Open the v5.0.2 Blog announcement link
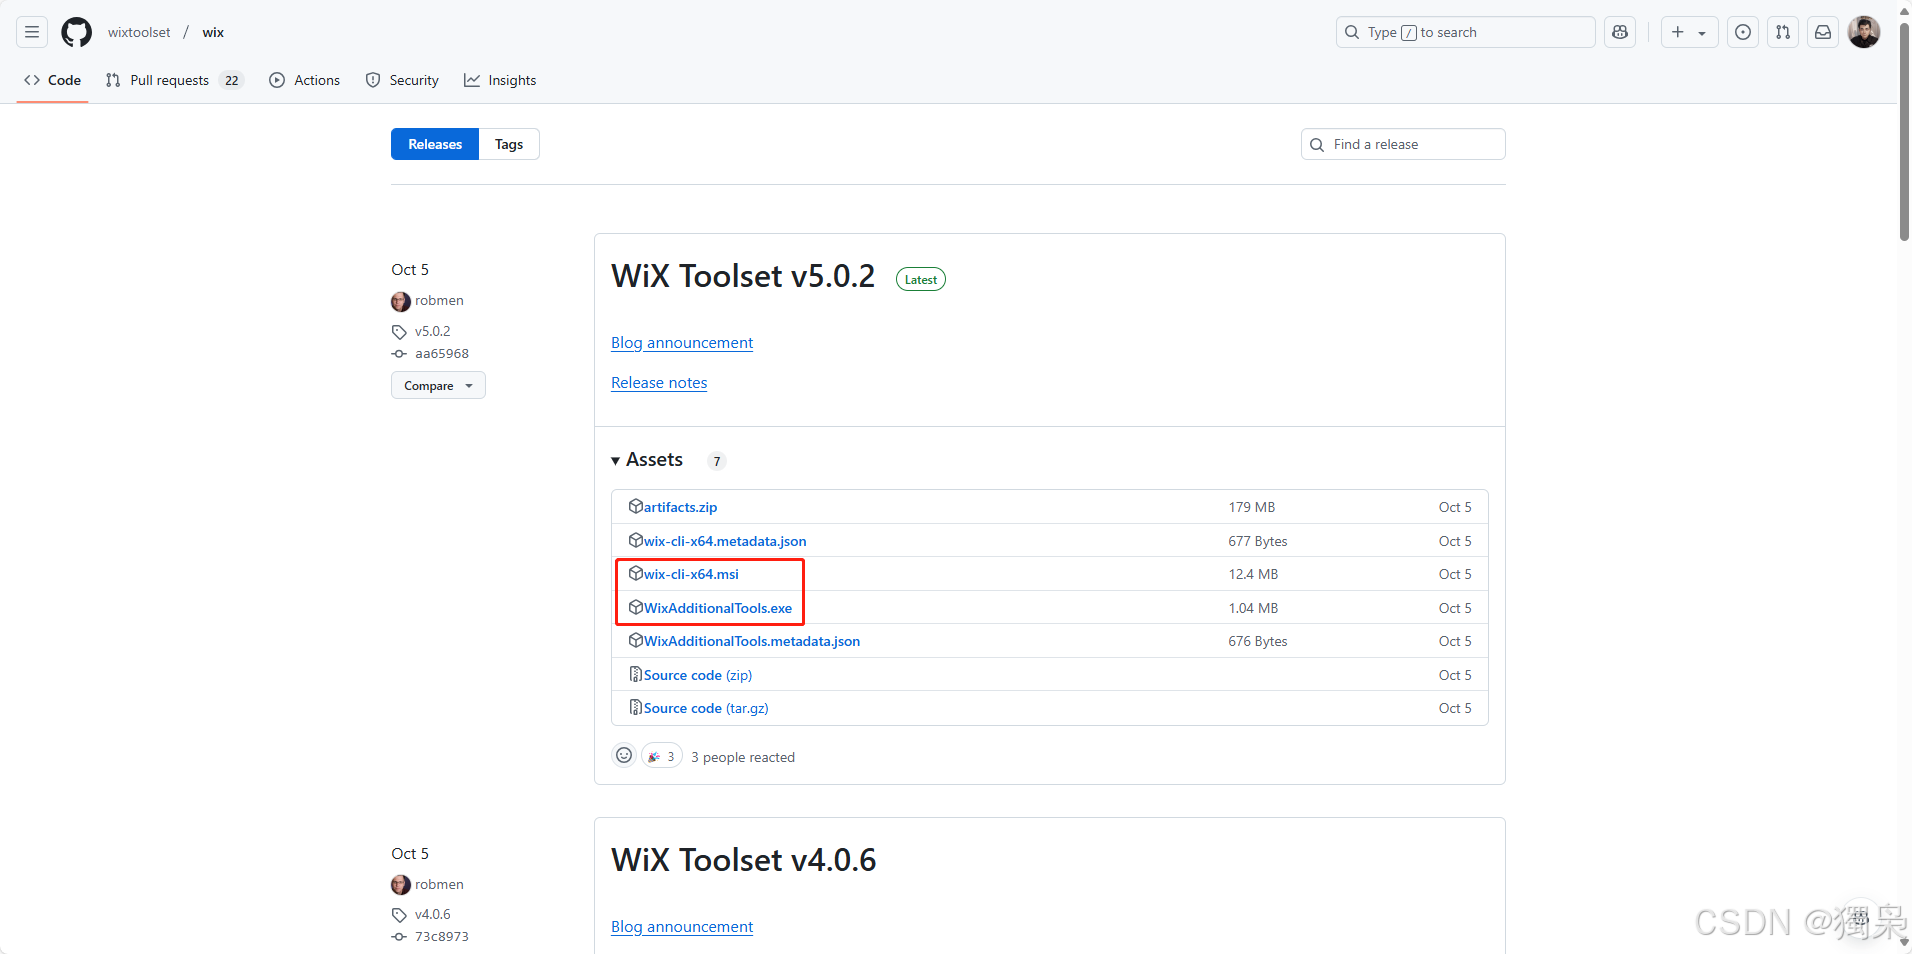The image size is (1912, 954). coord(682,343)
